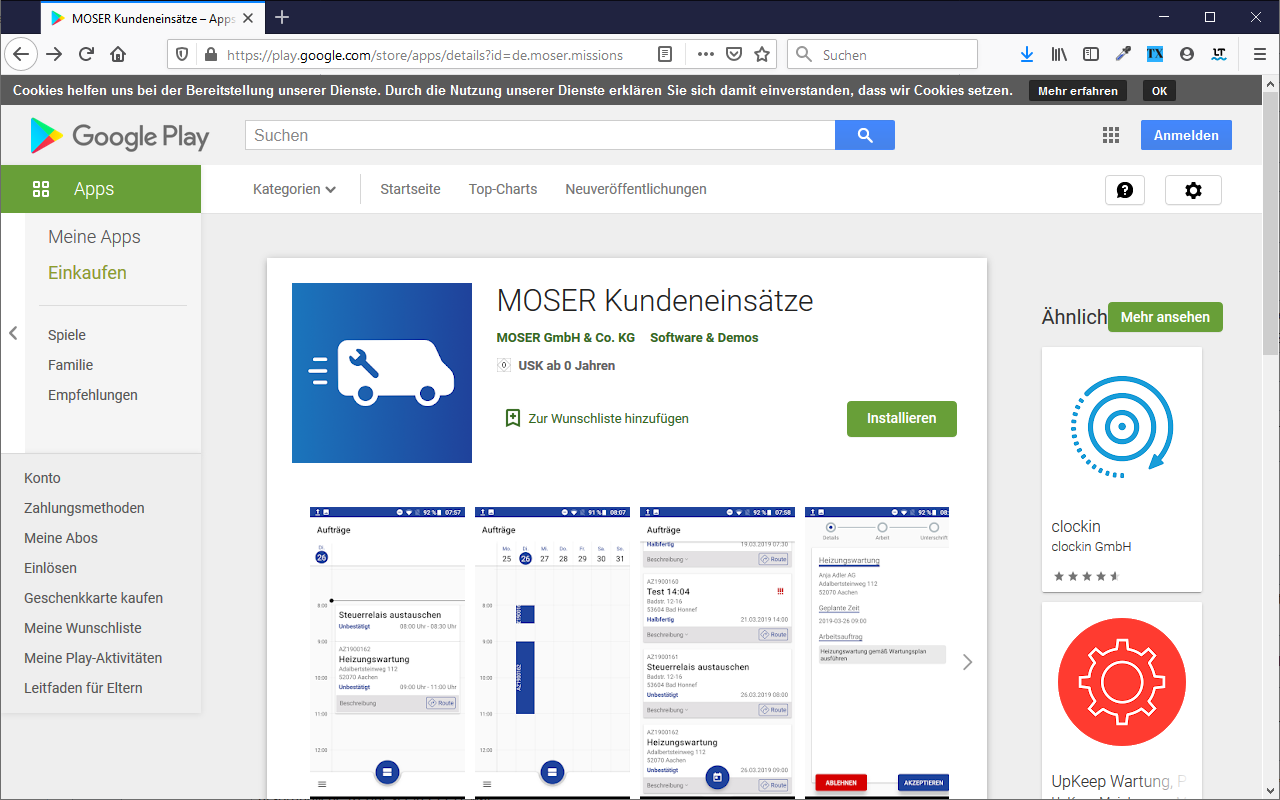Click the Google Play Suchen search field

pyautogui.click(x=540, y=135)
